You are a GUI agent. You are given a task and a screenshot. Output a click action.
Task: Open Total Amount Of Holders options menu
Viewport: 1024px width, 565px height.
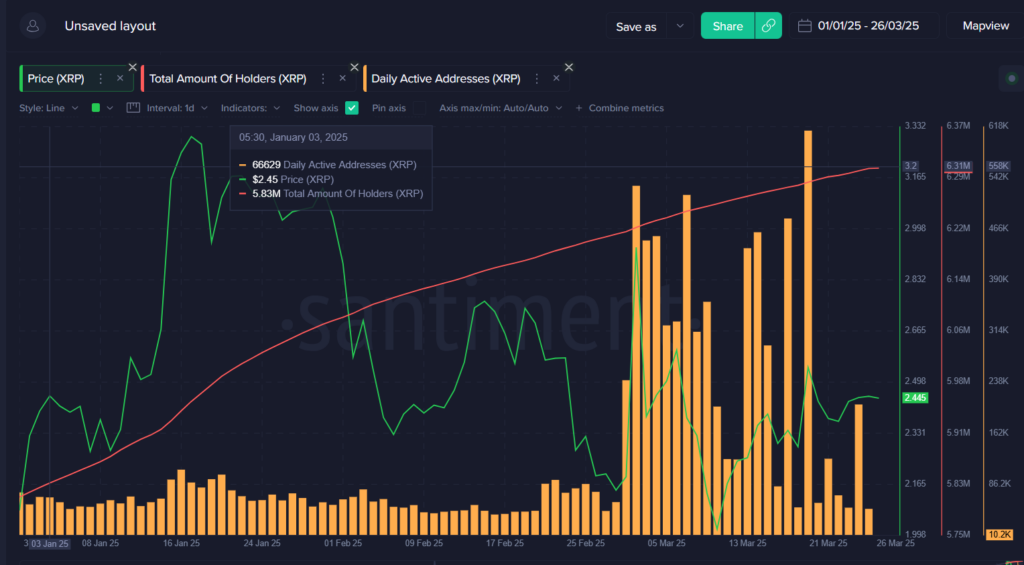coord(322,78)
